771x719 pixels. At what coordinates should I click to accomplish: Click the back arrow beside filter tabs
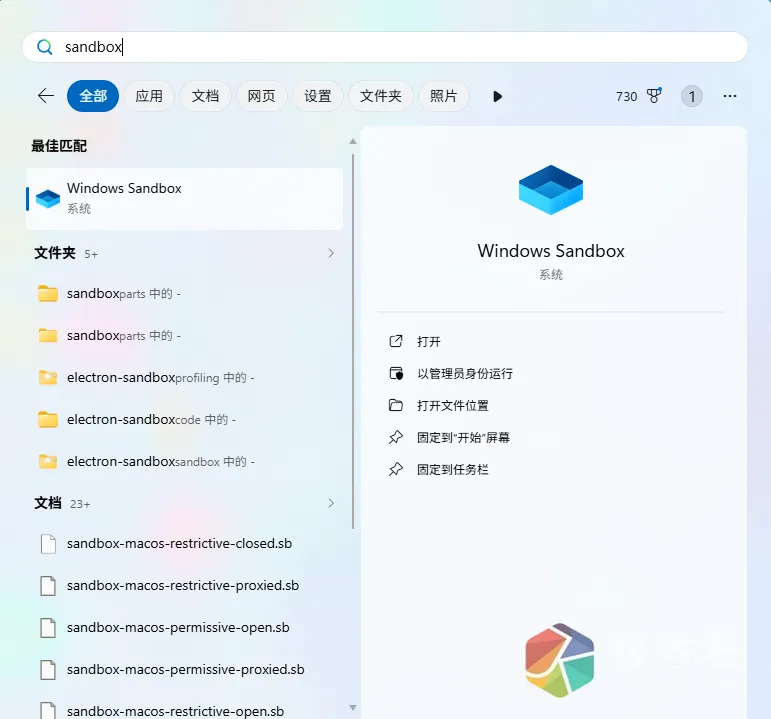[46, 96]
